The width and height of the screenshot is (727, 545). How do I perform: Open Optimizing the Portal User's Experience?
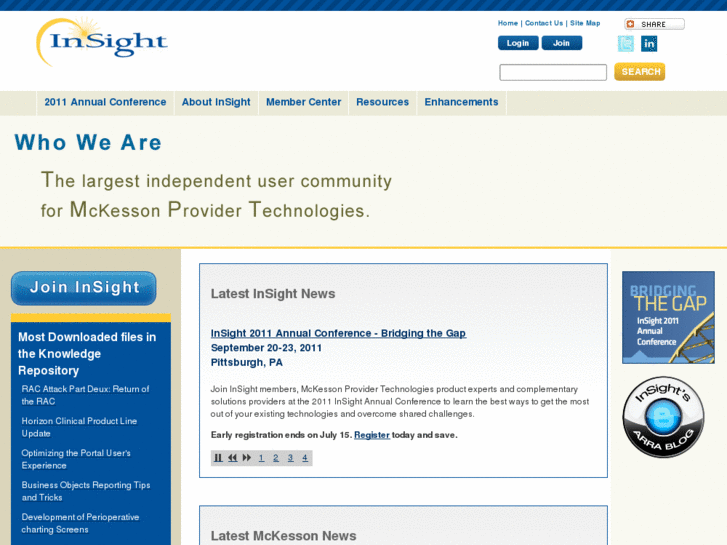[x=76, y=459]
